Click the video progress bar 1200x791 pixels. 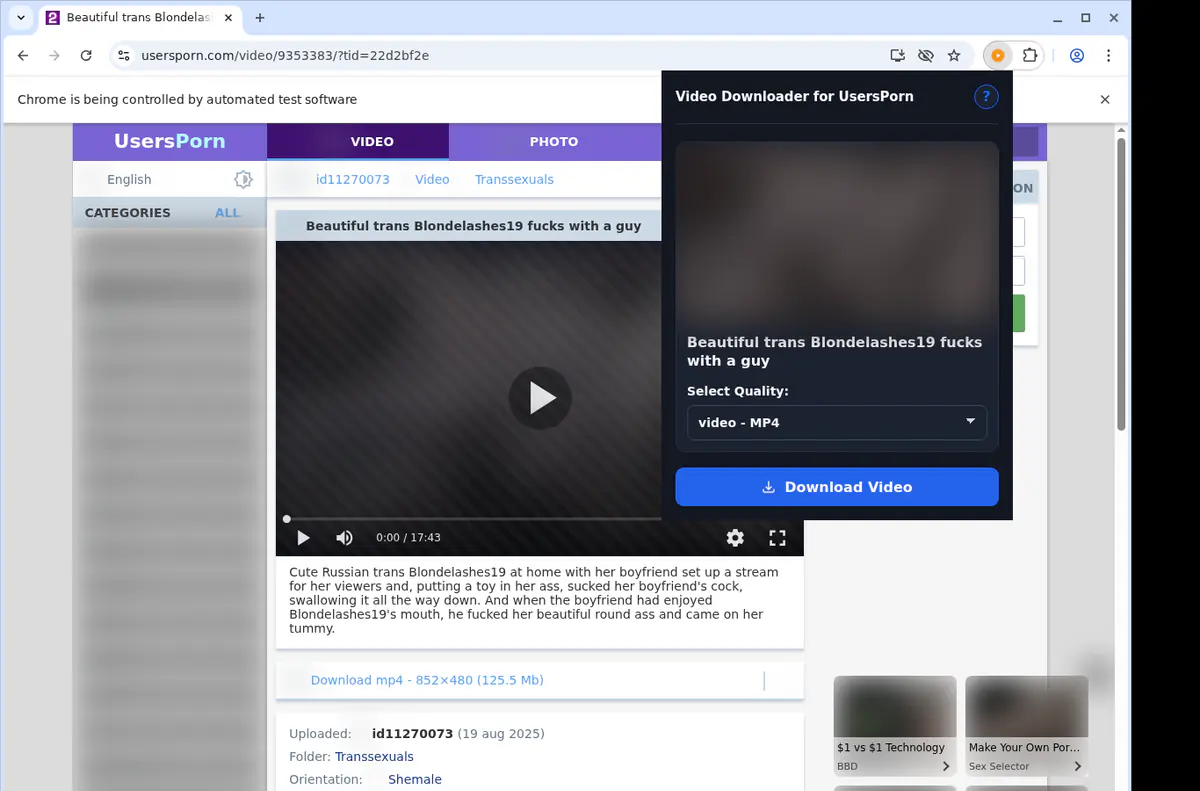point(472,519)
